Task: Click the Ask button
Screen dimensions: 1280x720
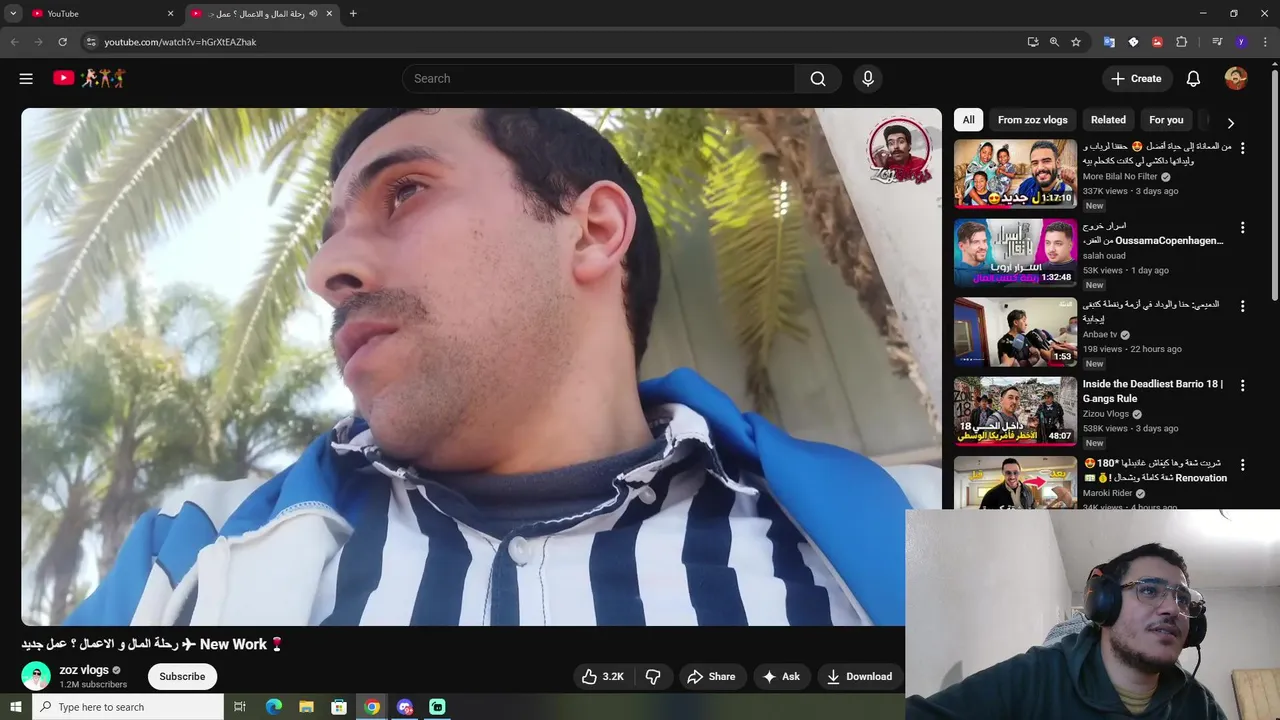Action: click(x=781, y=677)
